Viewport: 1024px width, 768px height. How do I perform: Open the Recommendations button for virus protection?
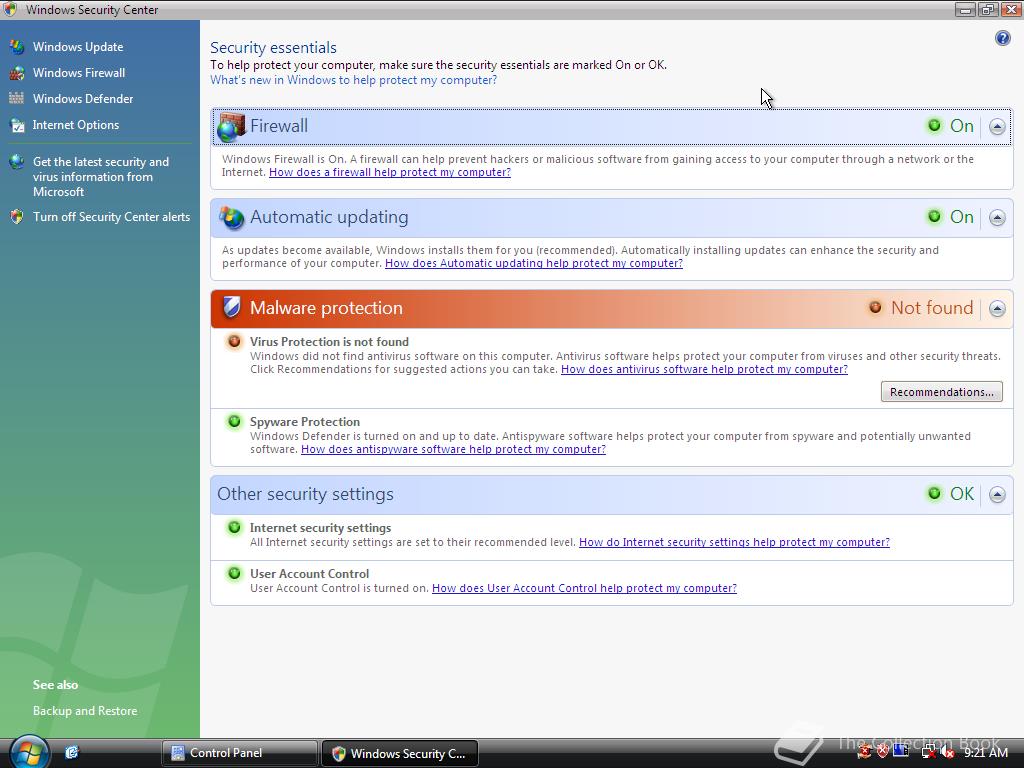(x=941, y=392)
